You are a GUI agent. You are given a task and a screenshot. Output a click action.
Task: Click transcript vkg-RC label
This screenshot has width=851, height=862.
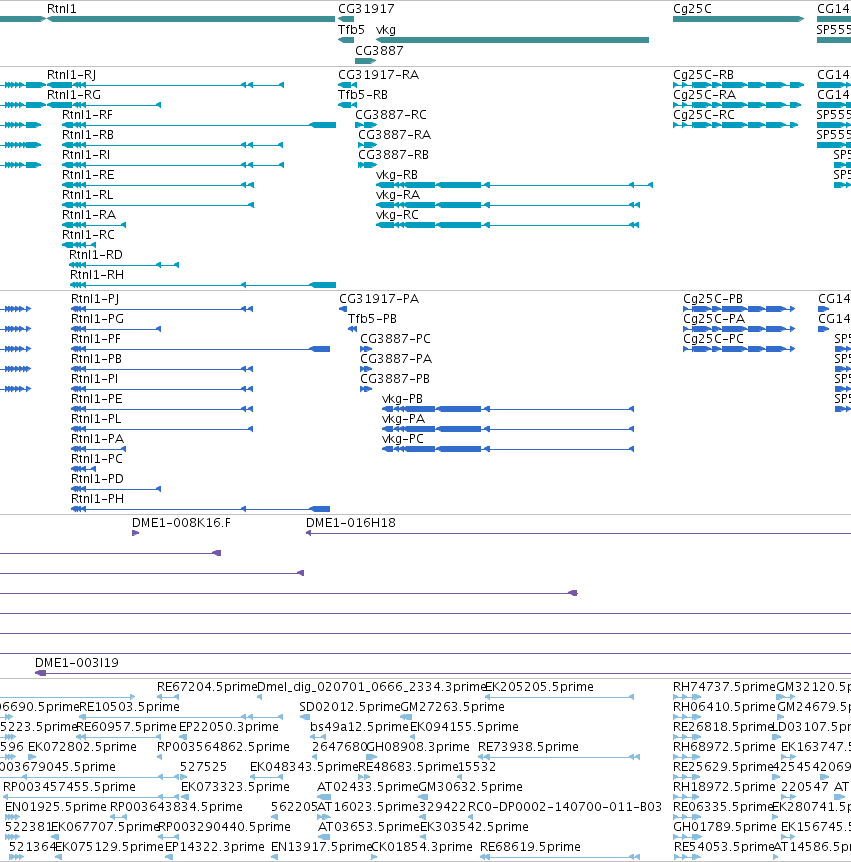click(x=397, y=214)
